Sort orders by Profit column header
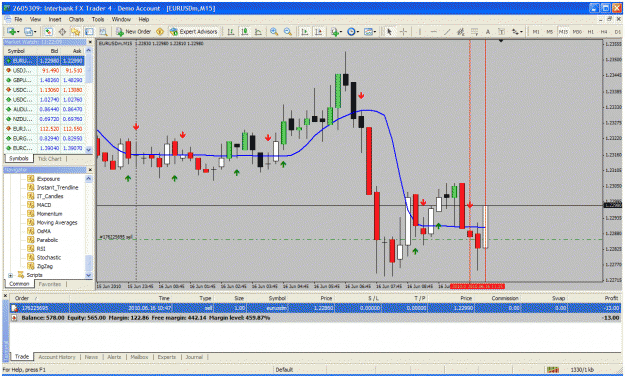 611,298
